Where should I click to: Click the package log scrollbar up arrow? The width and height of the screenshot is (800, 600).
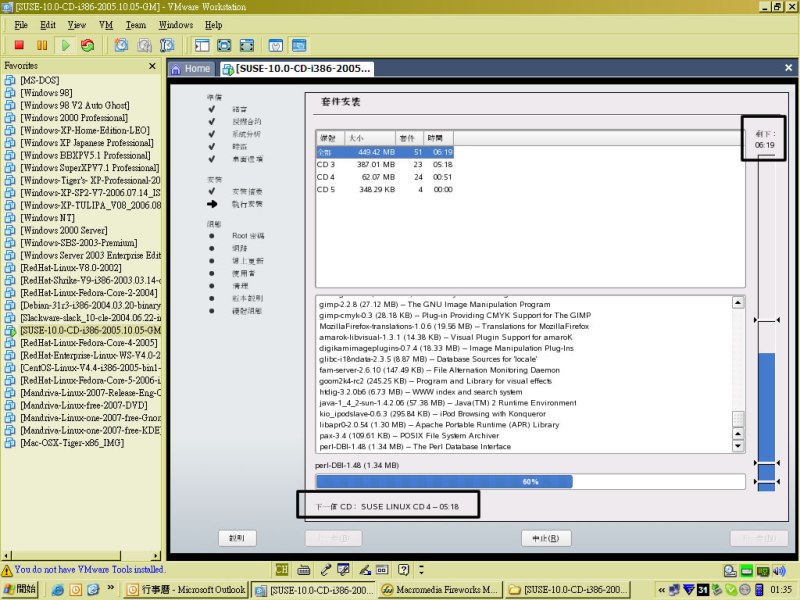pos(738,303)
